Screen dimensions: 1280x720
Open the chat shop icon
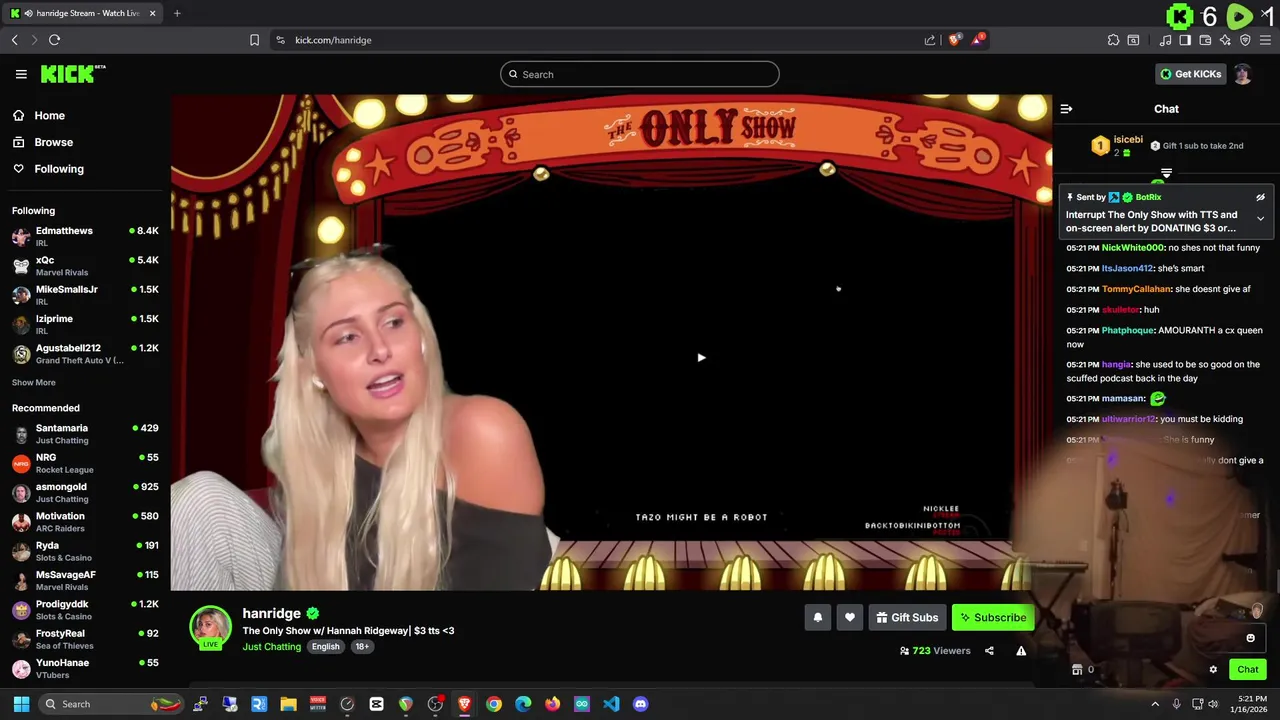(1077, 670)
